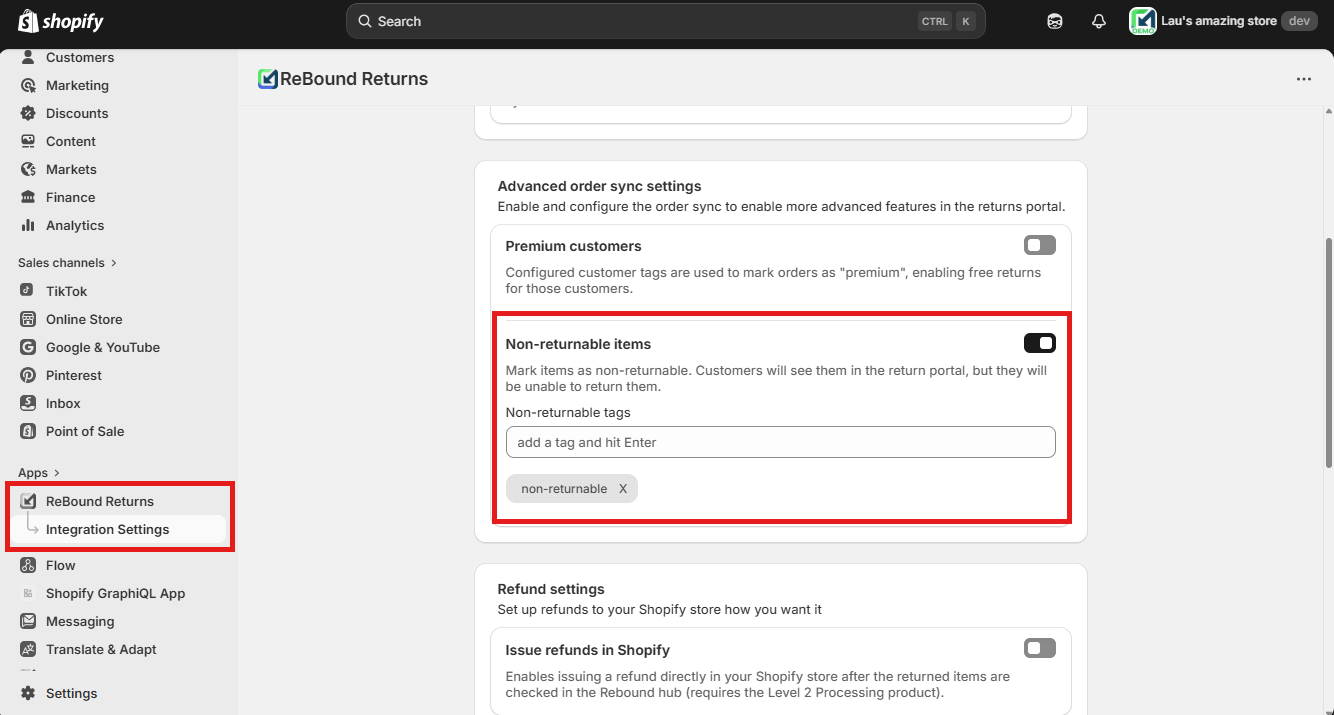Click the ReBound Returns page title
The width and height of the screenshot is (1334, 715).
point(354,79)
